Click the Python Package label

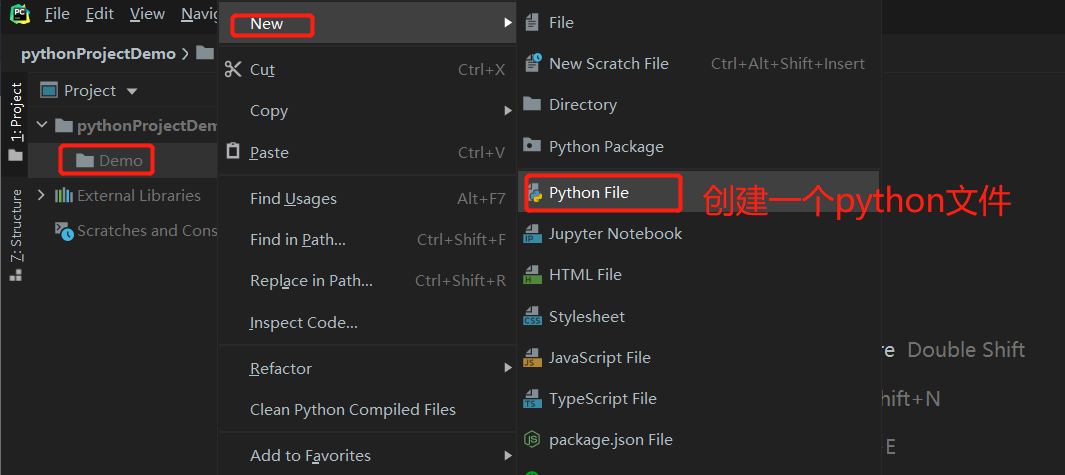coord(607,147)
